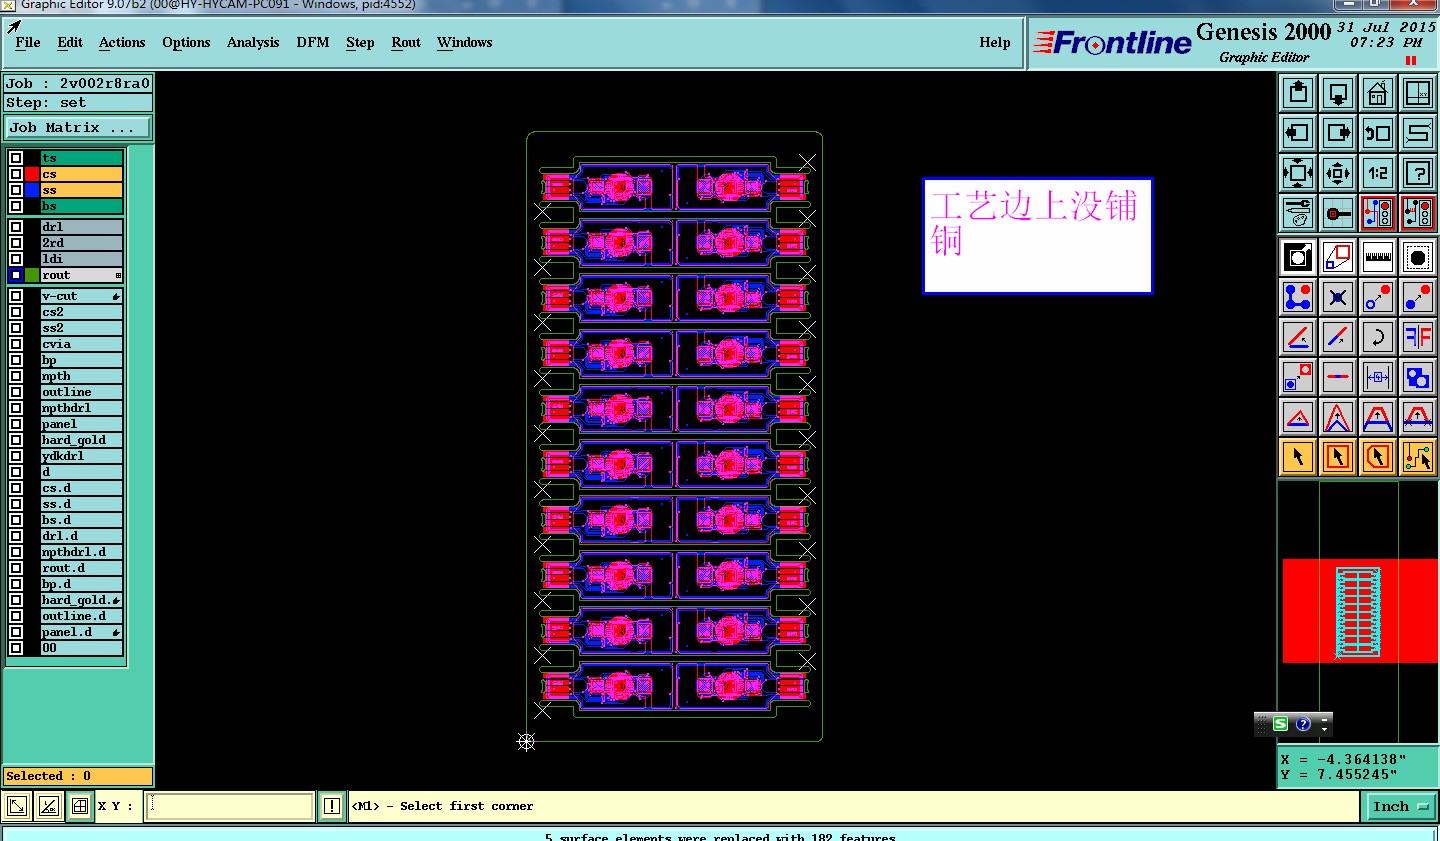This screenshot has width=1440, height=841.
Task: Select the cvia layer name
Action: pos(82,344)
